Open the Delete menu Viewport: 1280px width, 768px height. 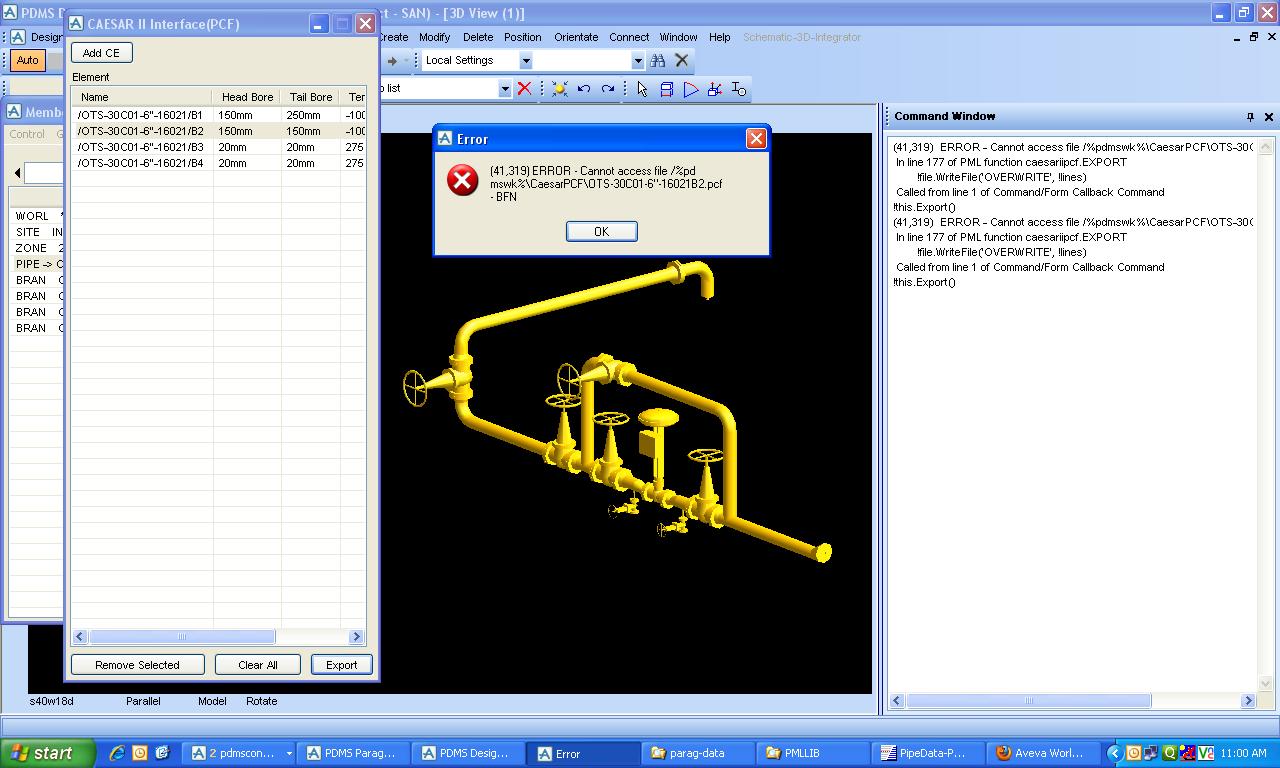(478, 37)
